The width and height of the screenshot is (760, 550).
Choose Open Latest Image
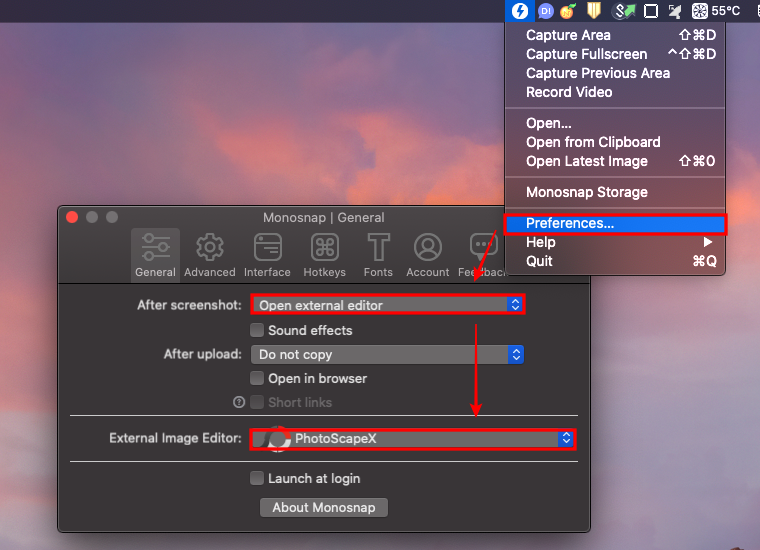click(x=616, y=161)
